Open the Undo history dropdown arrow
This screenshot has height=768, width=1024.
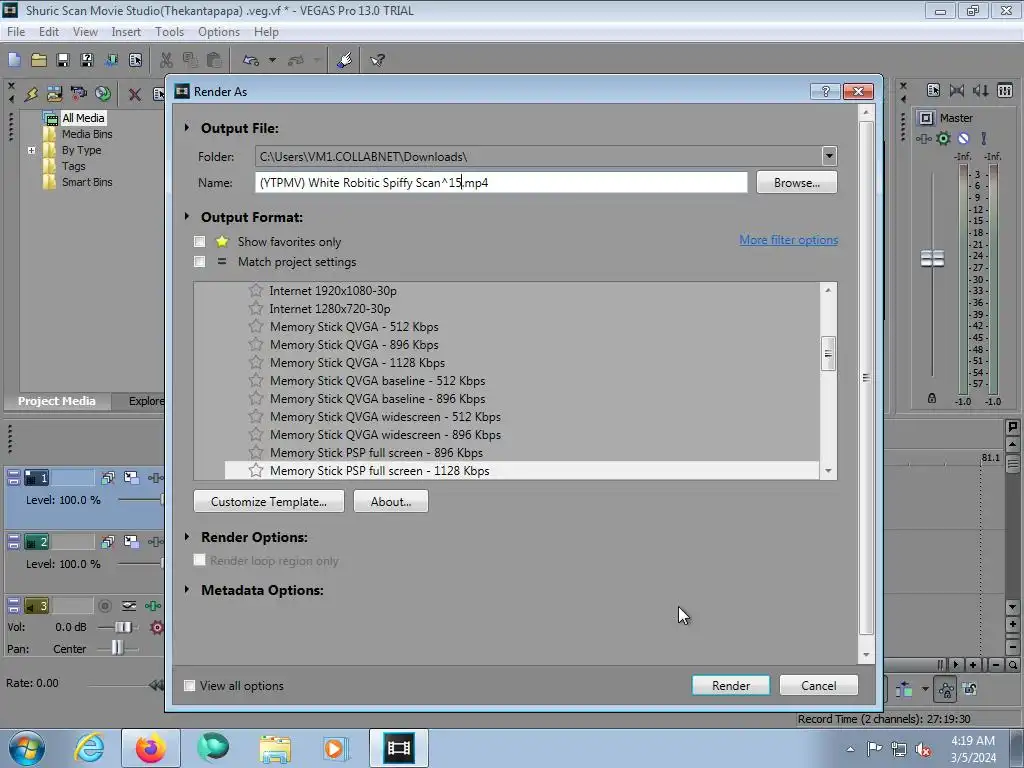click(x=272, y=60)
